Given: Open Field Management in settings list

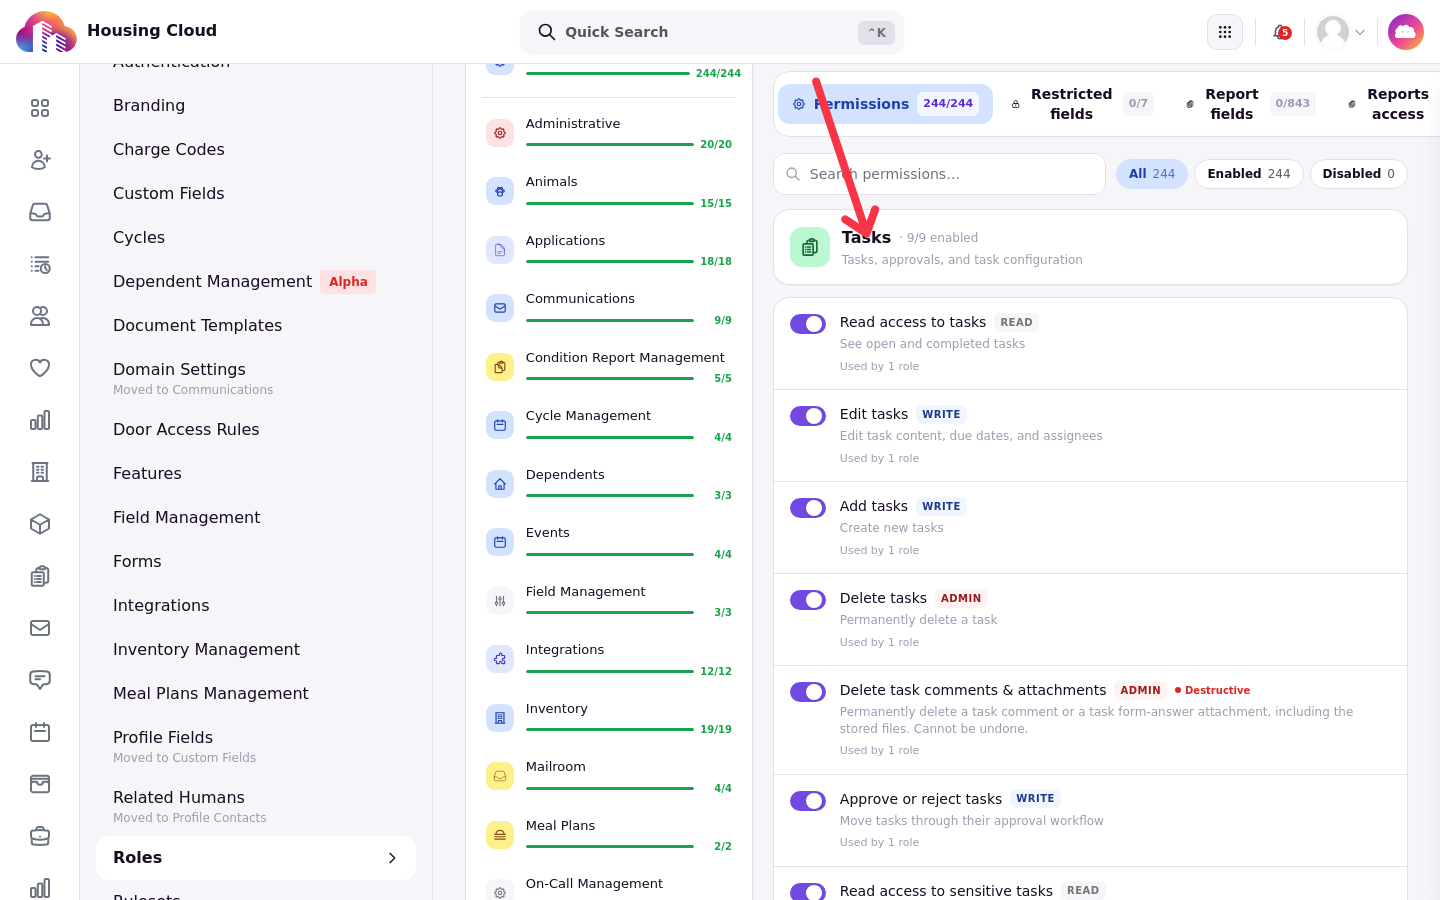Looking at the screenshot, I should pos(256,518).
